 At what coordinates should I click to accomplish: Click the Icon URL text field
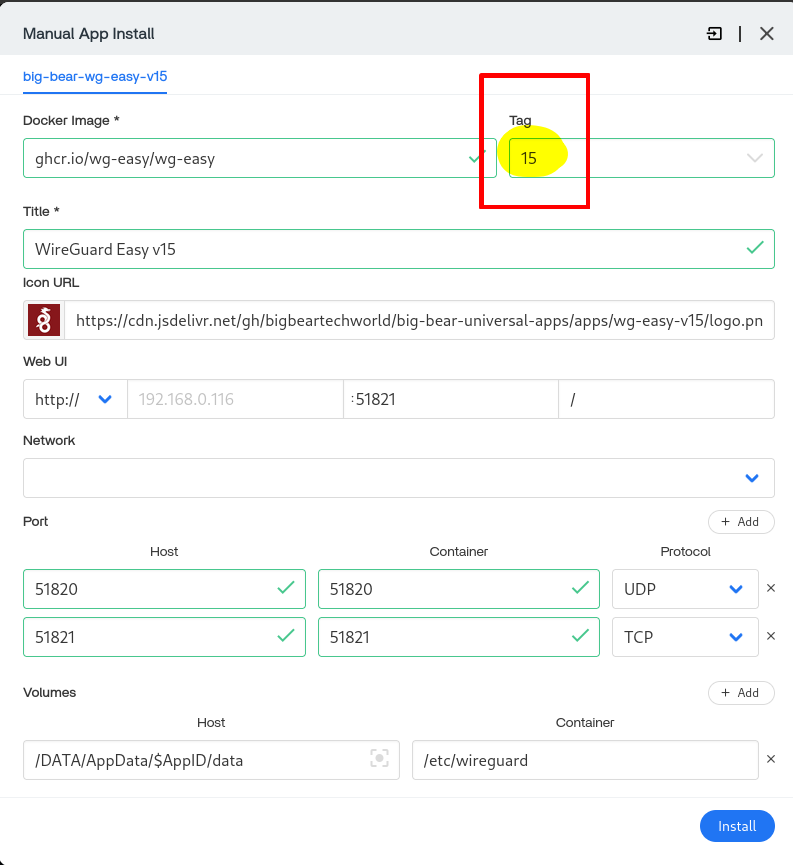[420, 320]
